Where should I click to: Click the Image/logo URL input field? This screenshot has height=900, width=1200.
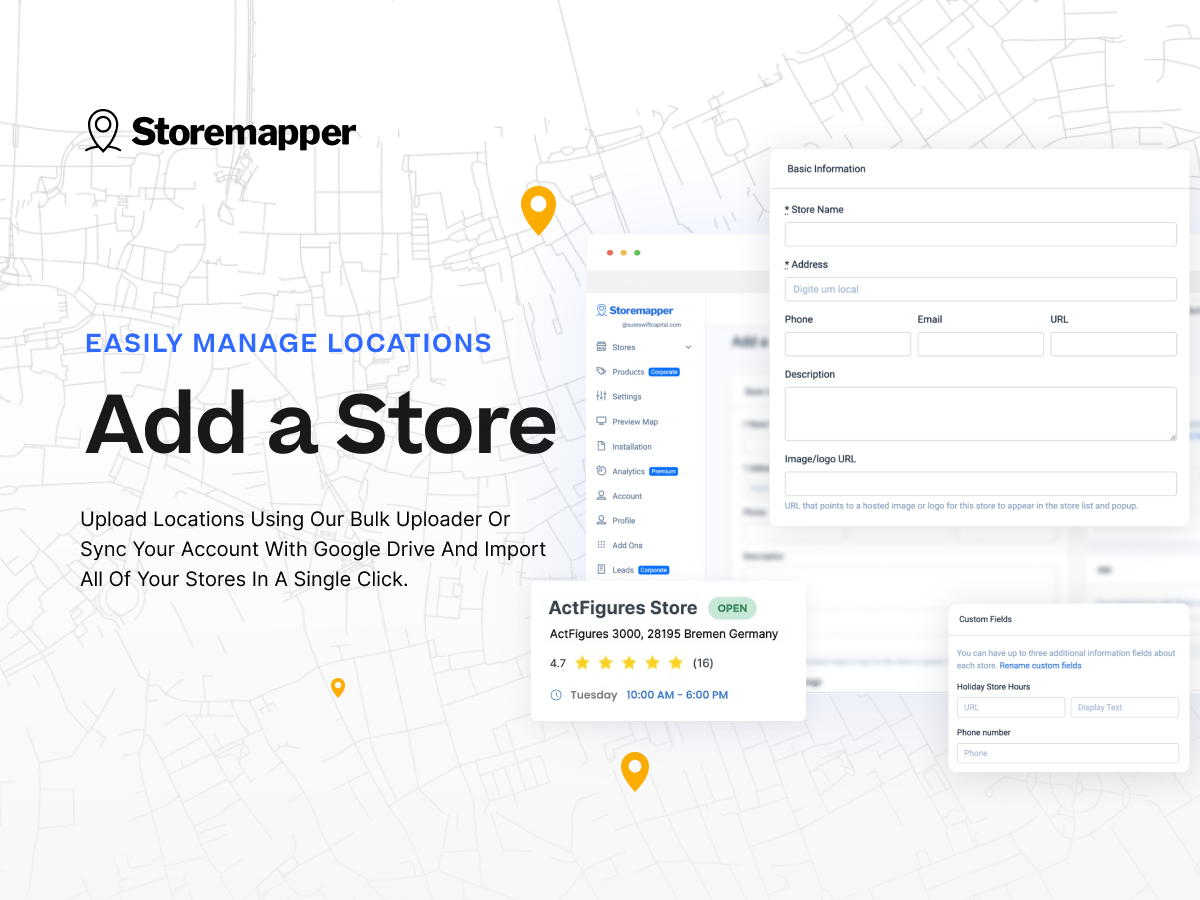coord(980,484)
